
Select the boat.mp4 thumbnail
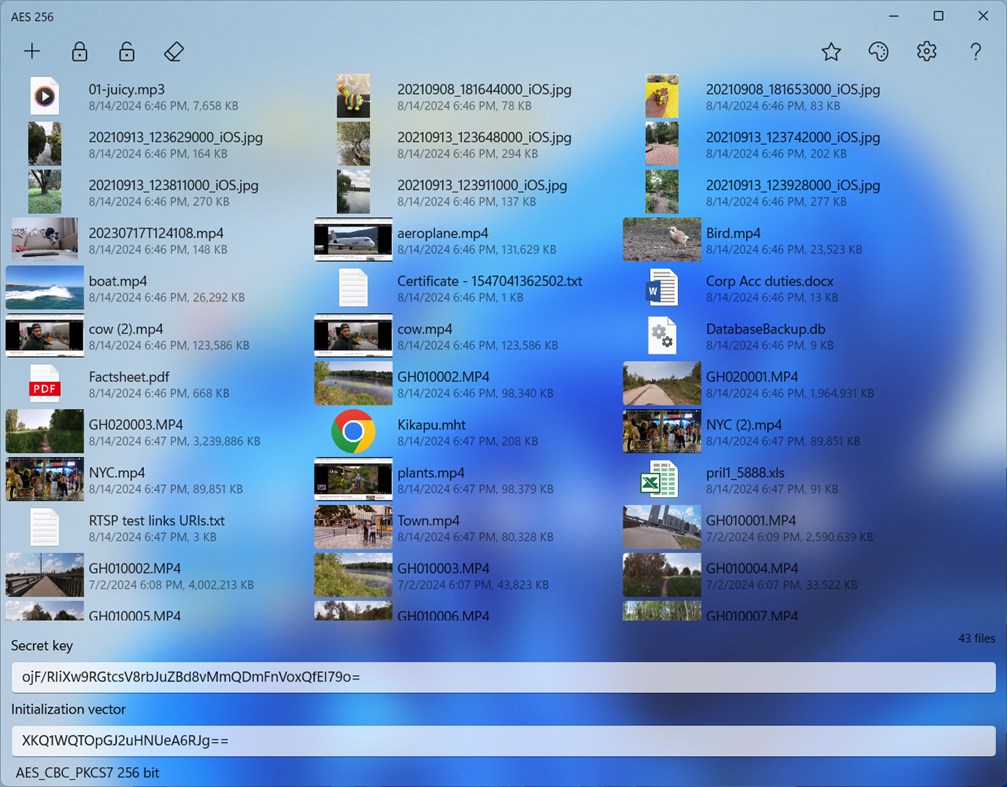44,287
